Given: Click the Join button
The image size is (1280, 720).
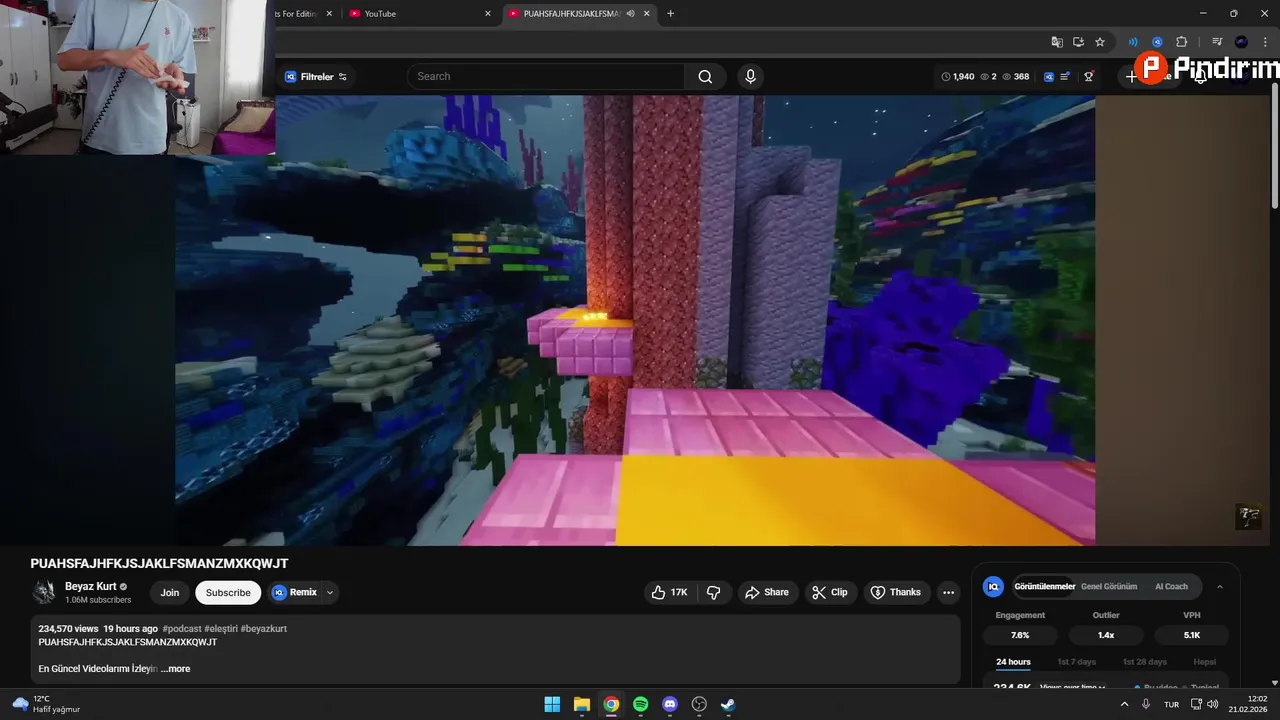Looking at the screenshot, I should [x=170, y=592].
